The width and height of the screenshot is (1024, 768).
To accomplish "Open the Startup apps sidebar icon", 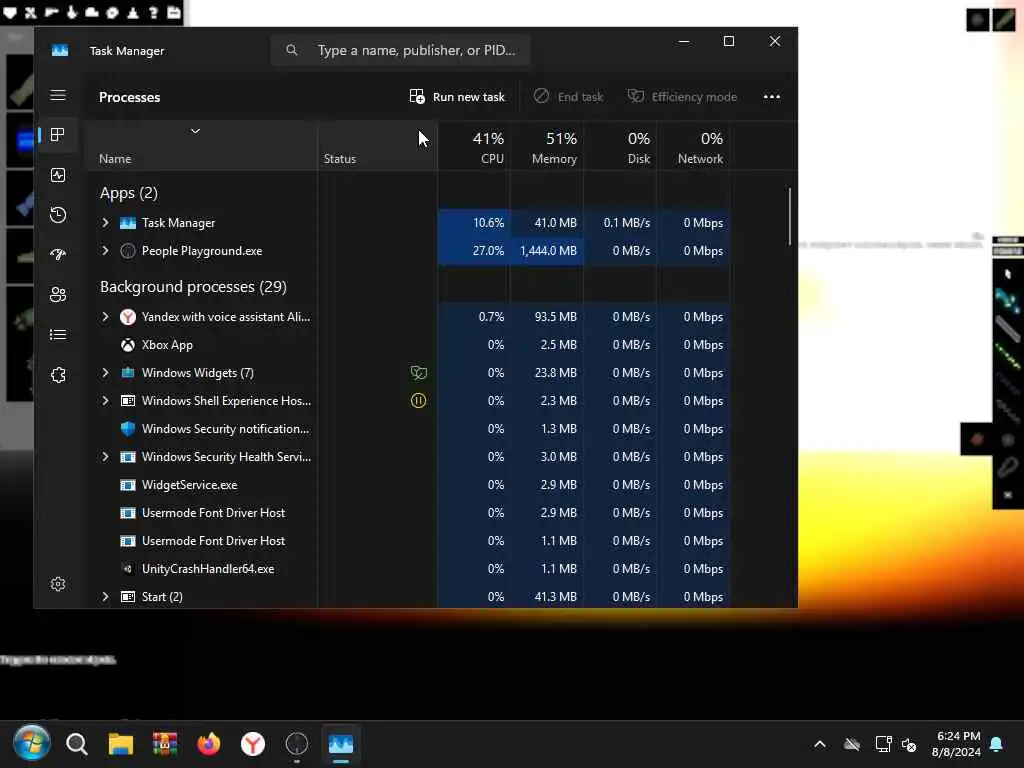I will pos(58,255).
